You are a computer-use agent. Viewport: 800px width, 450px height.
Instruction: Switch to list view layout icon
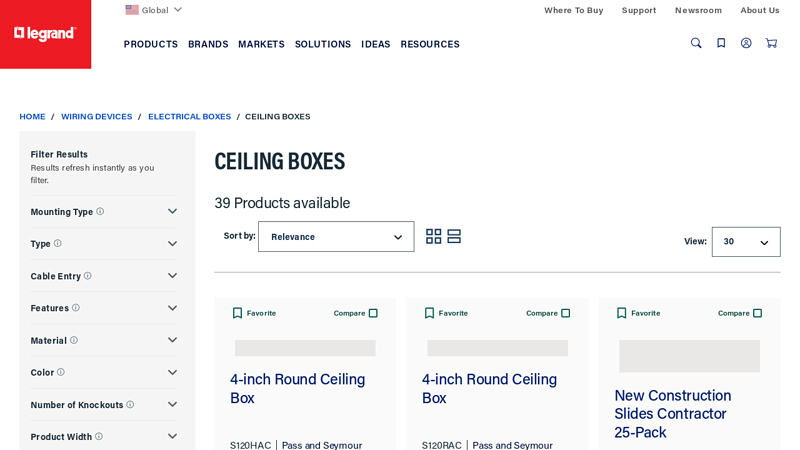pos(454,236)
